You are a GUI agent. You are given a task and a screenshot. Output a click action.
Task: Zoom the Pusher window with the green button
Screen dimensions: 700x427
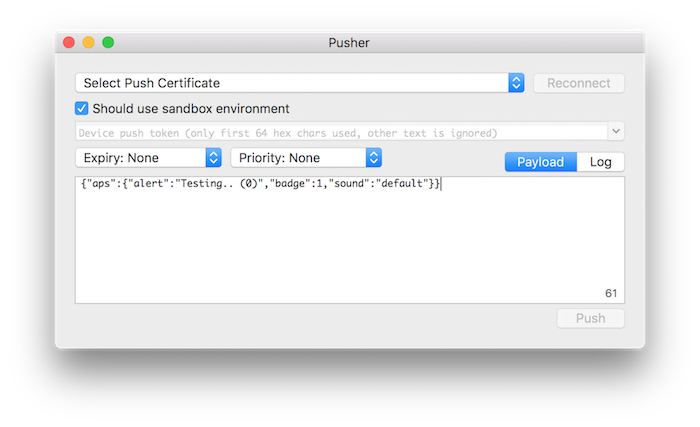pyautogui.click(x=108, y=43)
